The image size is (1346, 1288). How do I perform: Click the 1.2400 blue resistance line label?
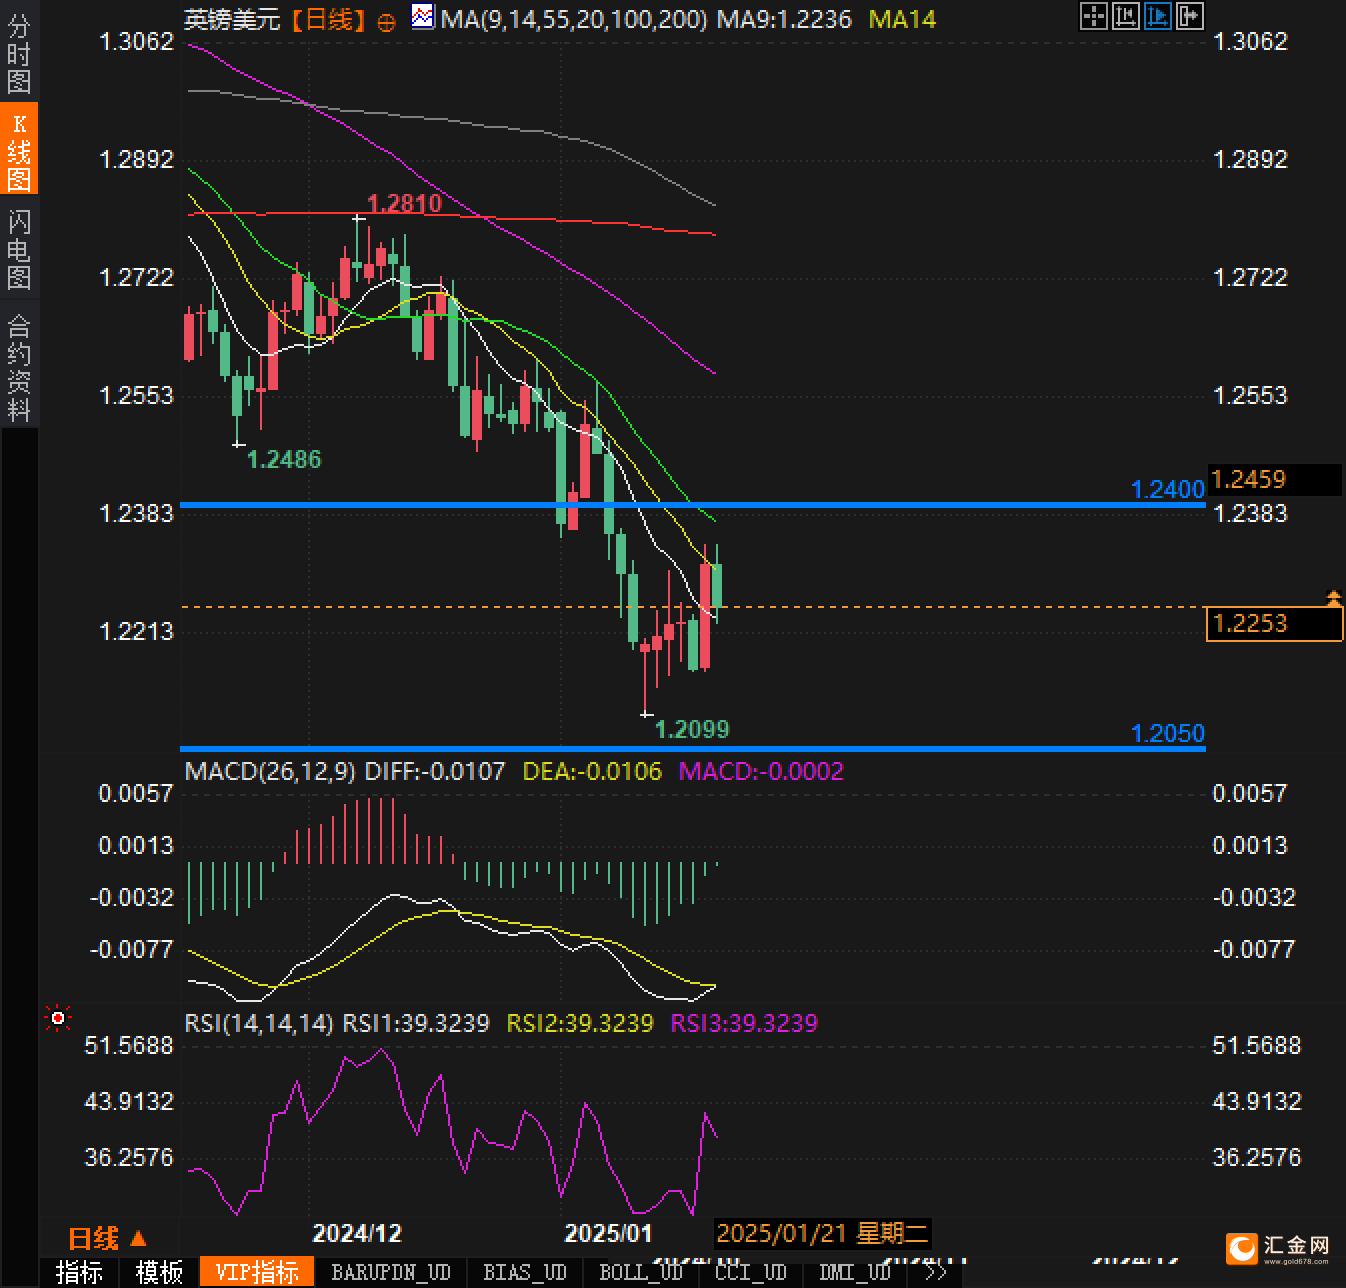1167,489
